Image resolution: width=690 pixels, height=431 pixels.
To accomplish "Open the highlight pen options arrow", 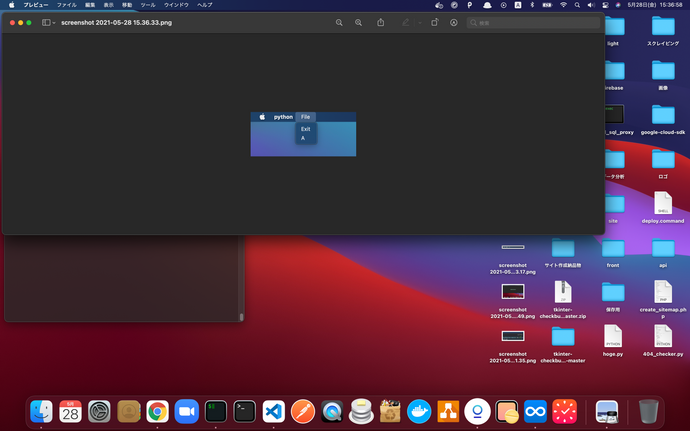I will pyautogui.click(x=419, y=22).
